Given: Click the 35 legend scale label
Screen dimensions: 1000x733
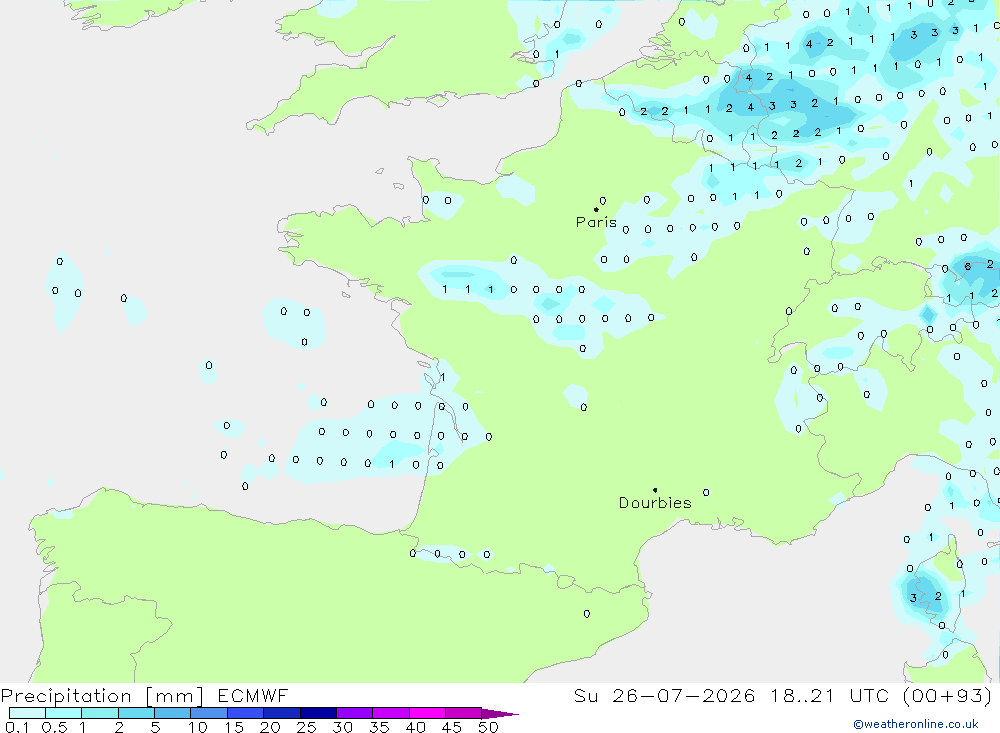Looking at the screenshot, I should point(379,727).
